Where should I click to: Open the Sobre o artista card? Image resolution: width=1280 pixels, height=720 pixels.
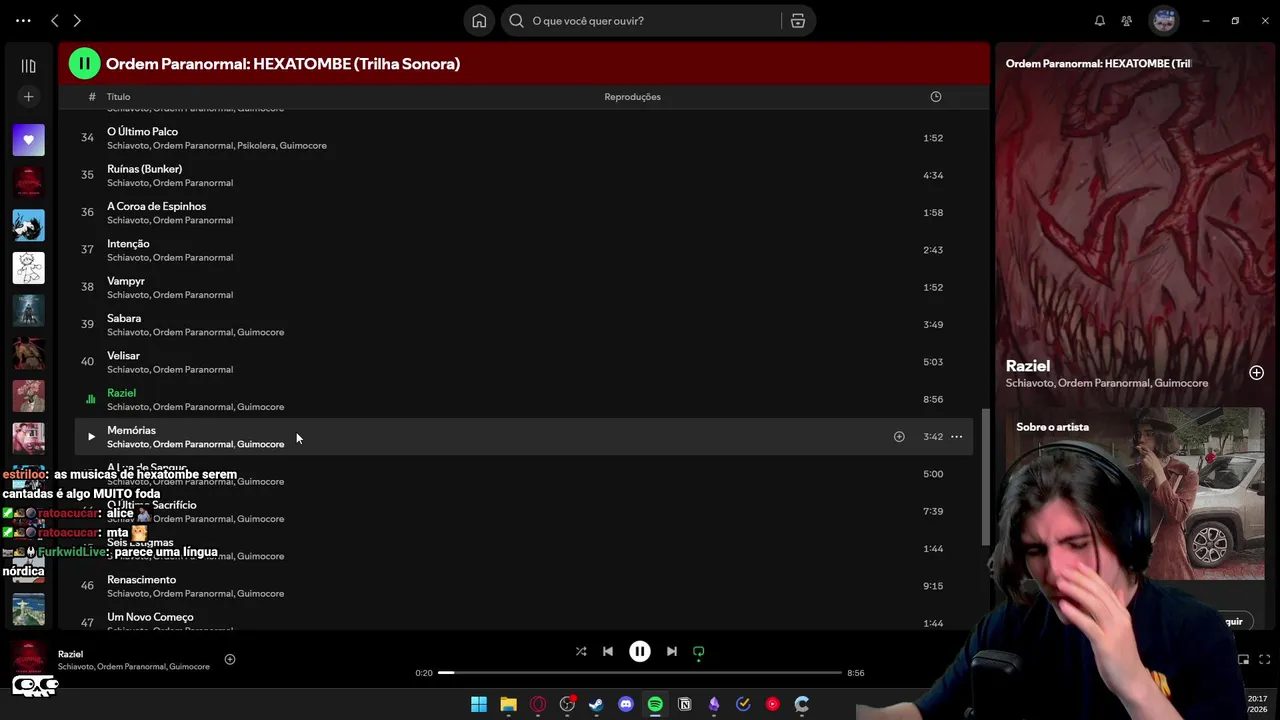click(x=1135, y=495)
